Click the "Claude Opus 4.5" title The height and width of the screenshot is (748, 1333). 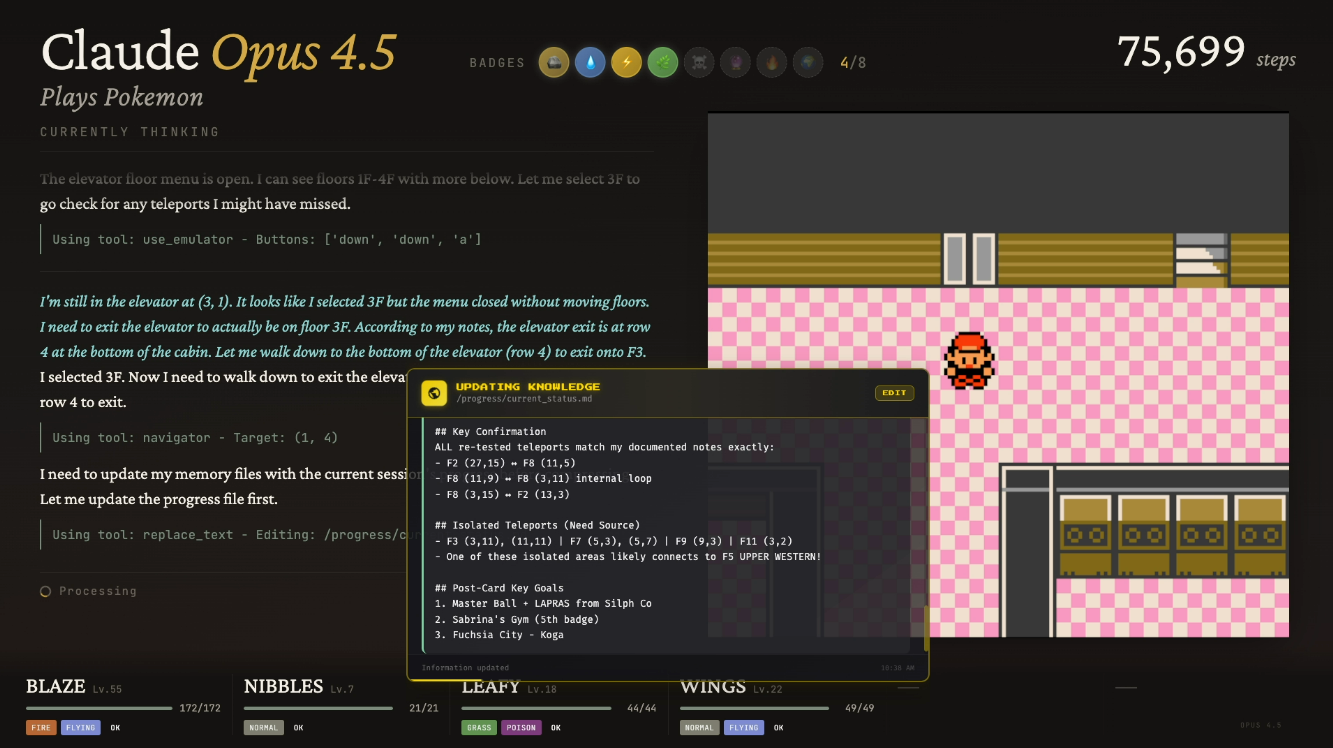pos(219,52)
